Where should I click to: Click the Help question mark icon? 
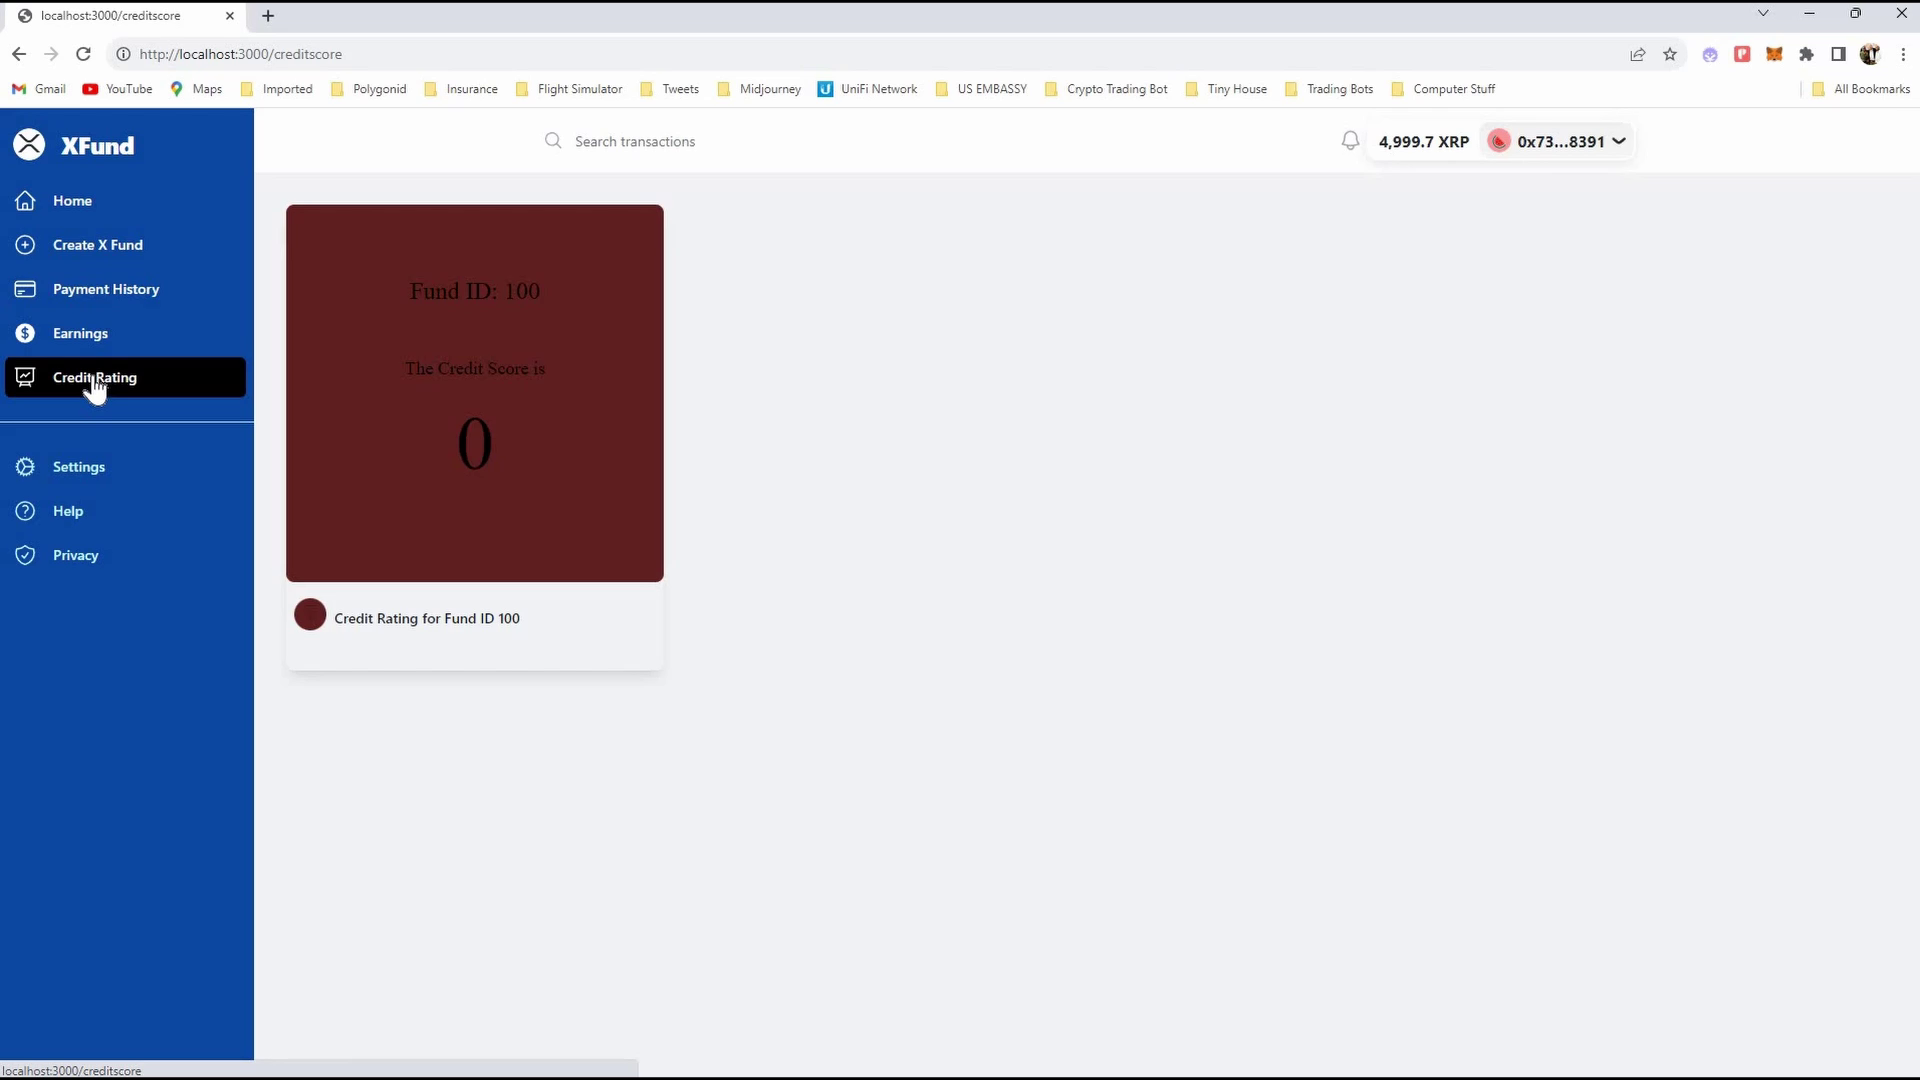[25, 511]
